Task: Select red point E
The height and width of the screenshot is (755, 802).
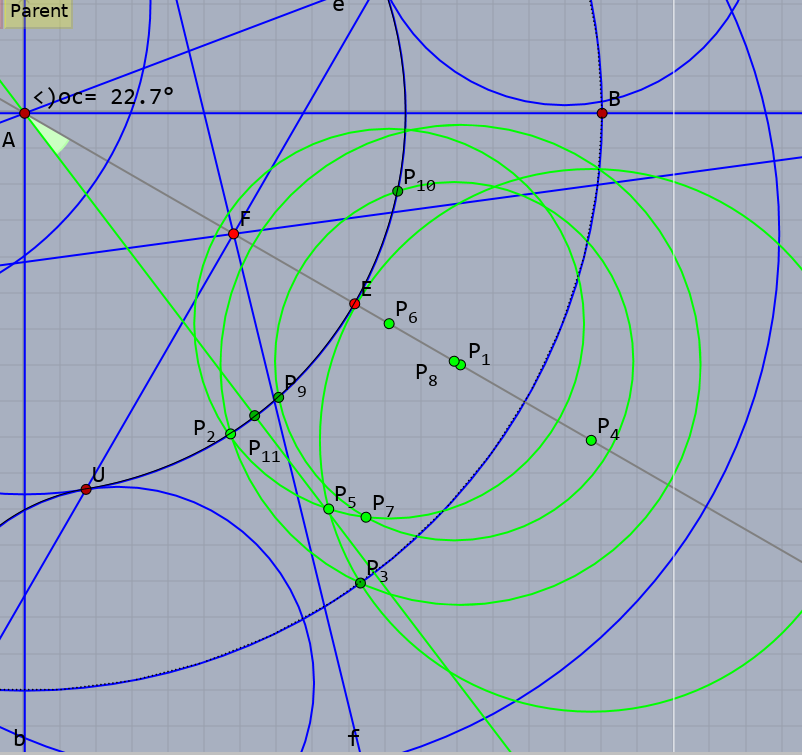Action: [x=354, y=304]
